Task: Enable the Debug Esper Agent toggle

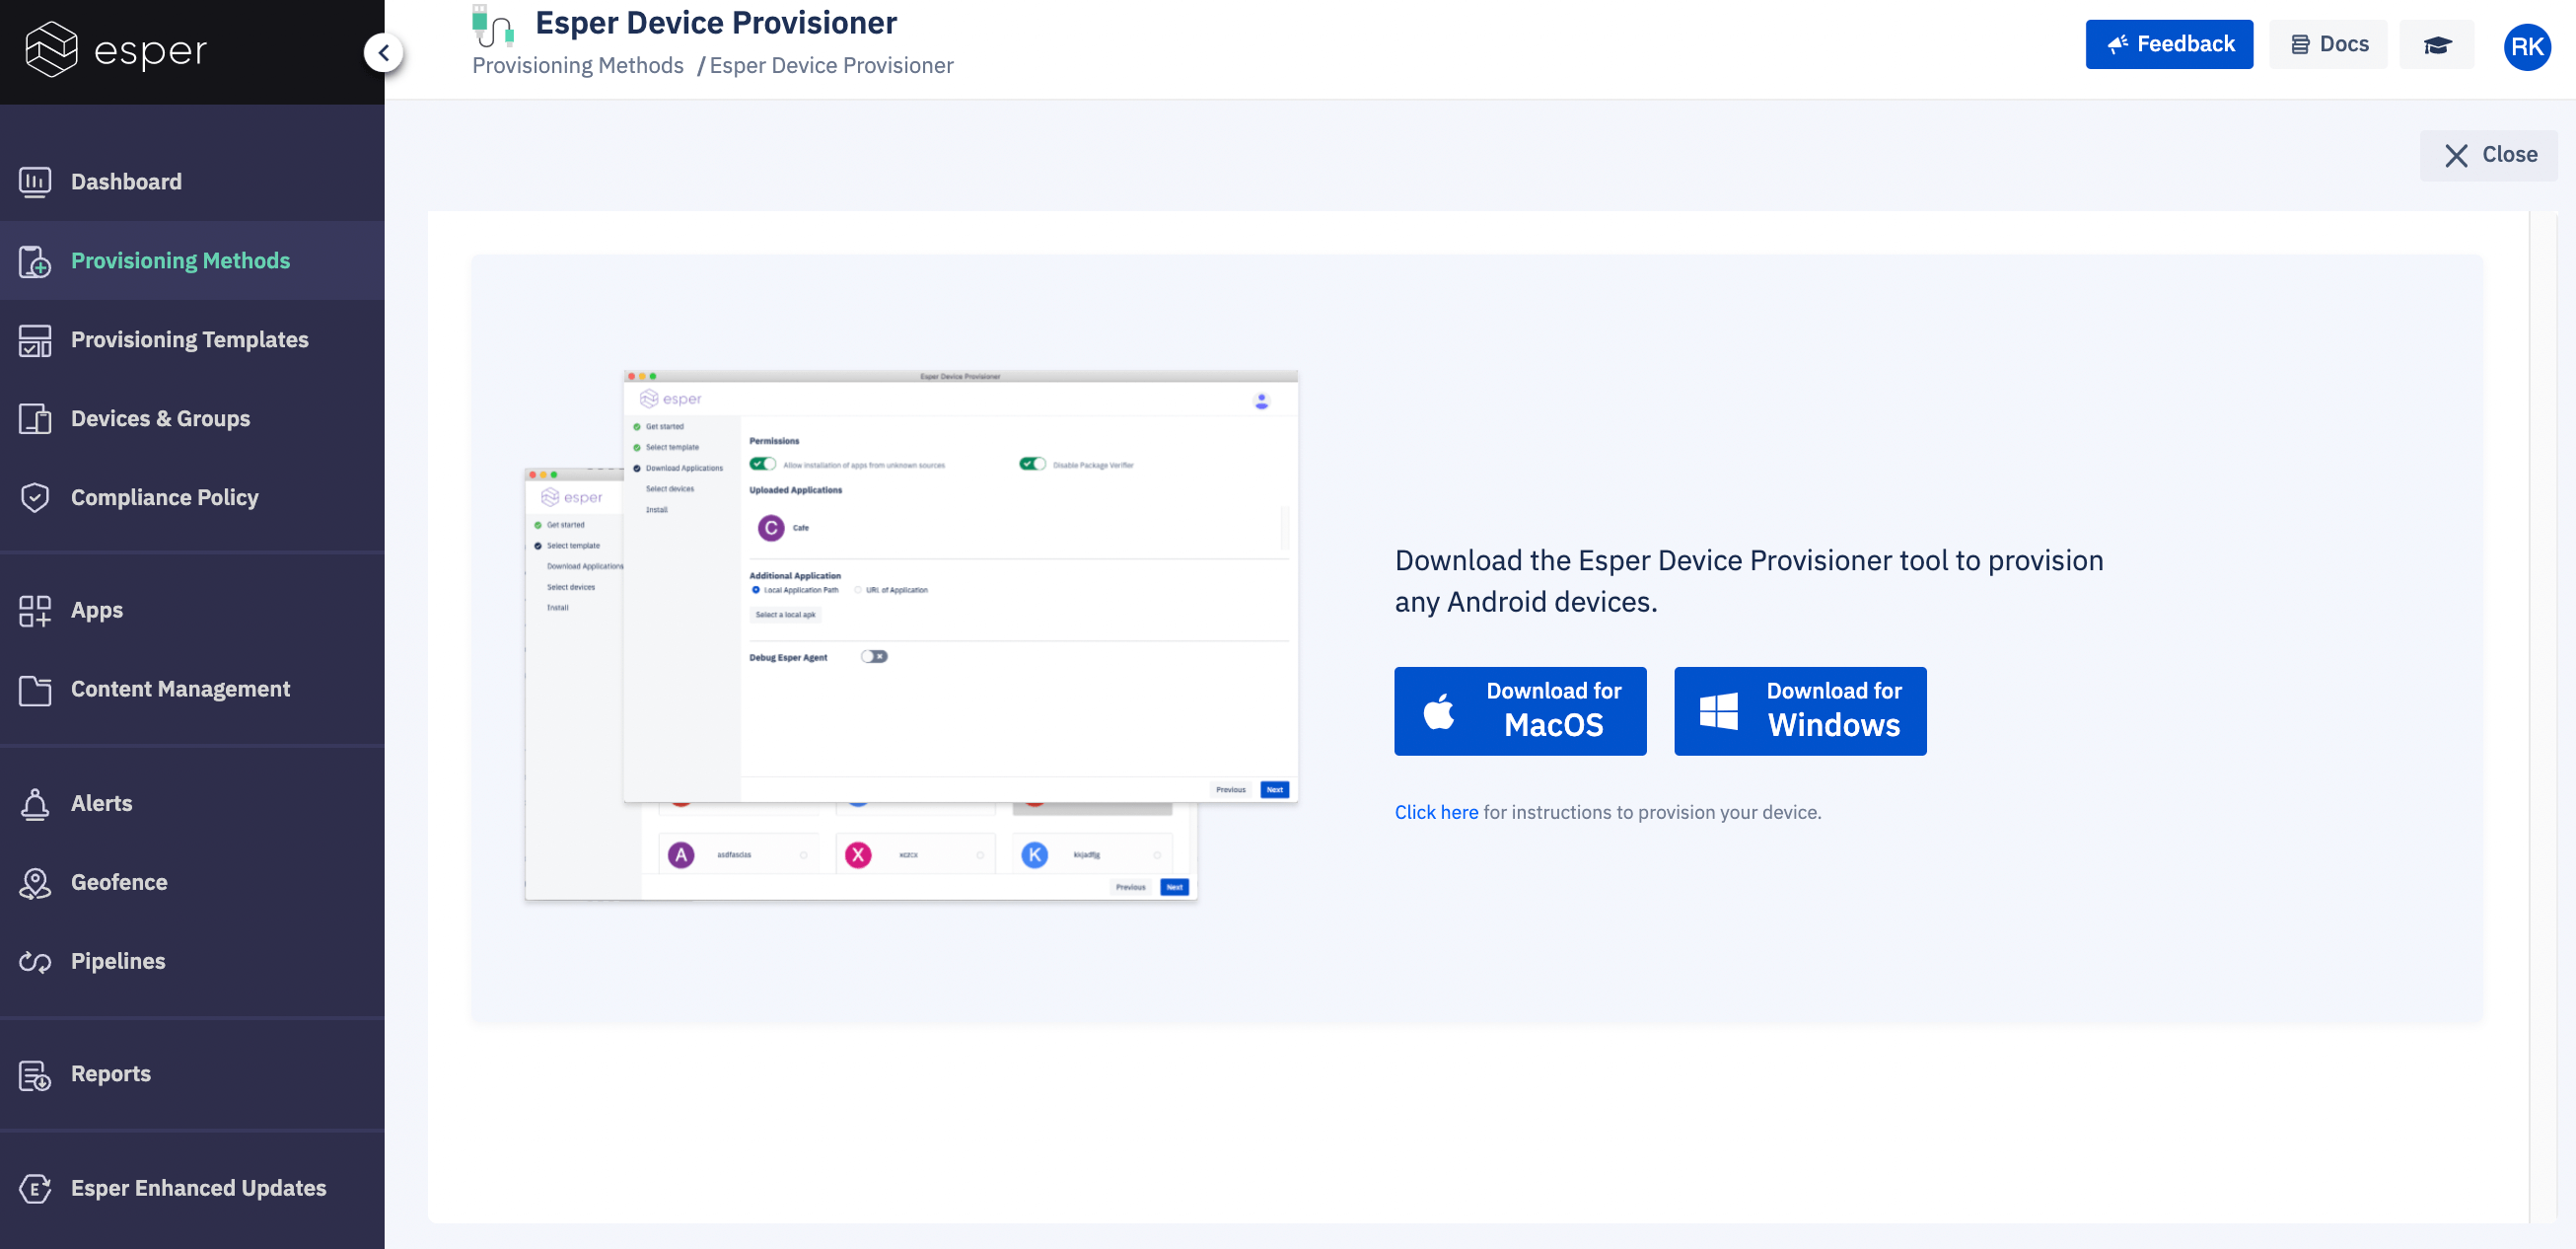Action: (x=874, y=656)
